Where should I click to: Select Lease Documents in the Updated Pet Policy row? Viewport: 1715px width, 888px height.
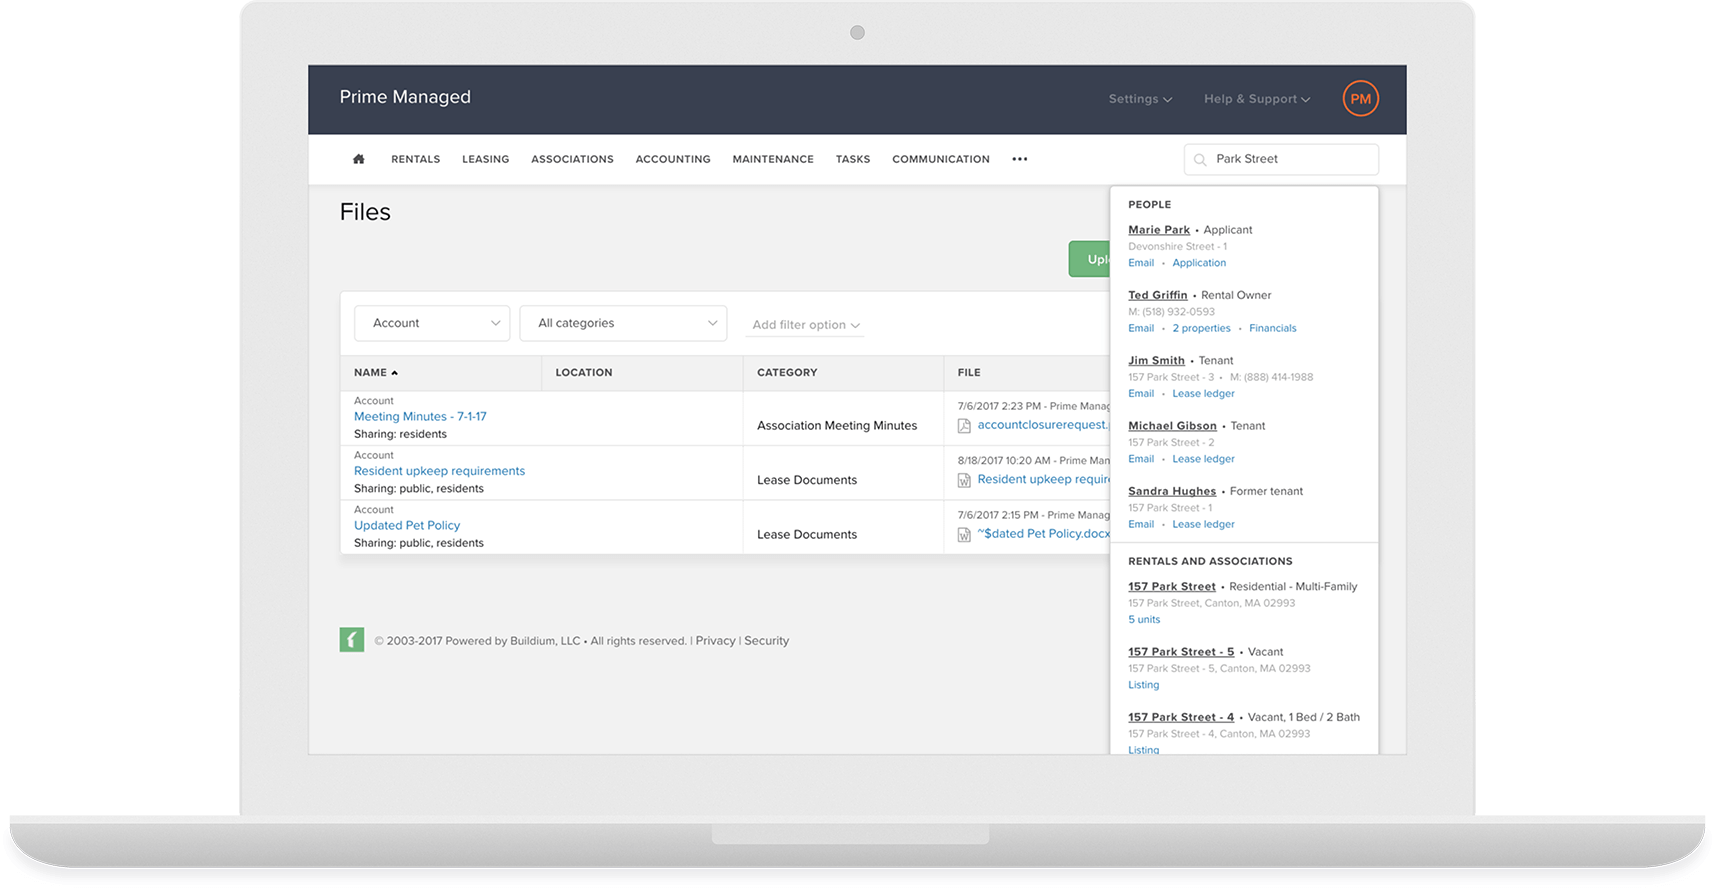pos(807,535)
